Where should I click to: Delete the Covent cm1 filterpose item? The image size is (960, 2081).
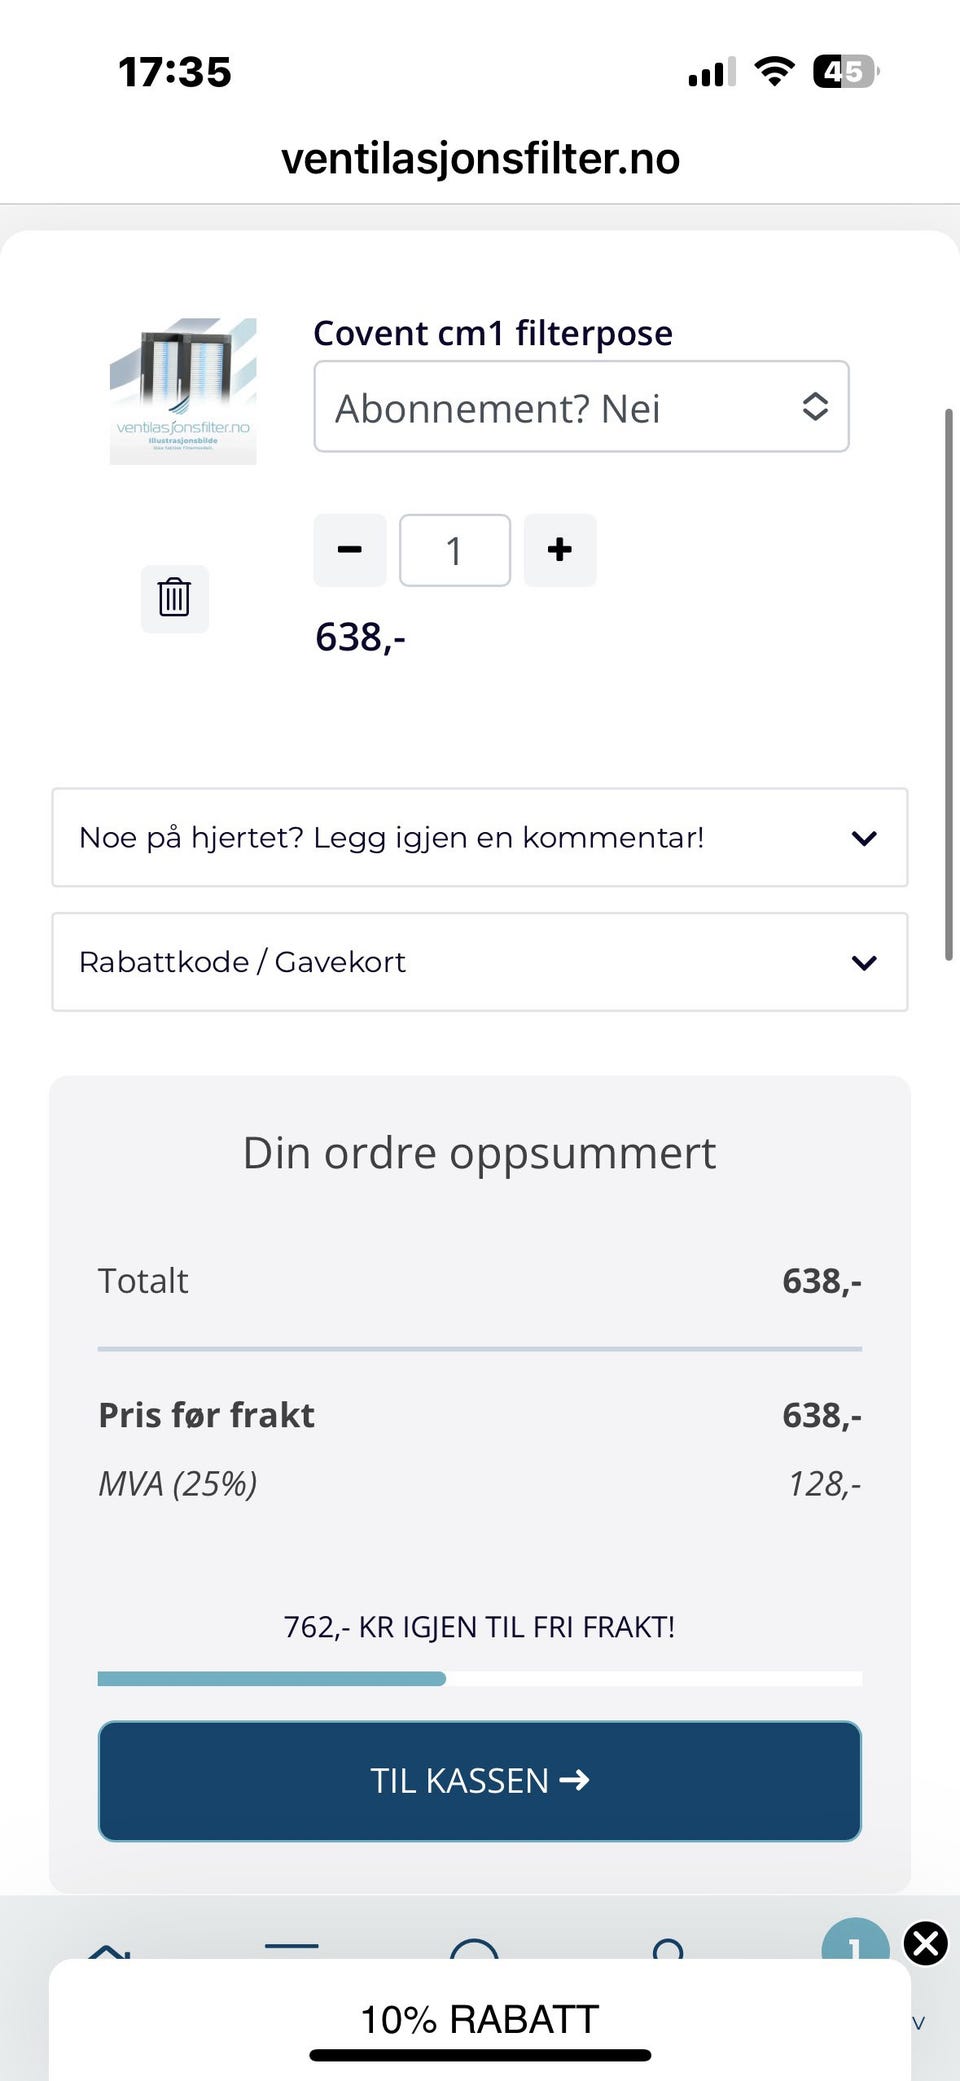(x=174, y=598)
